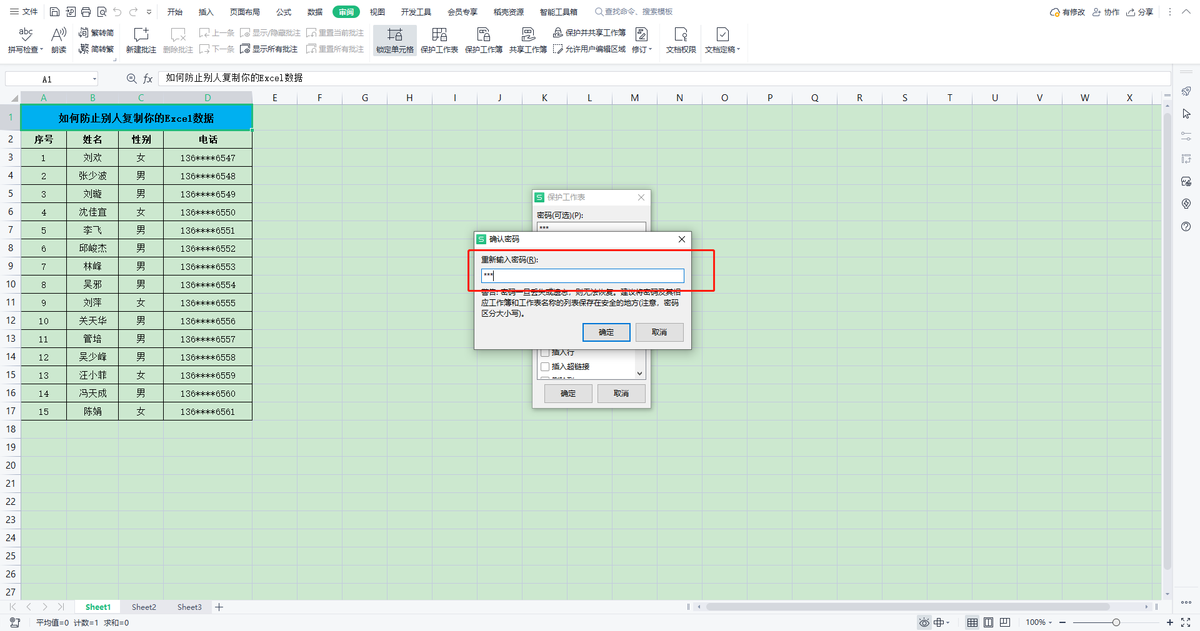Select column header D
Image resolution: width=1200 pixels, height=631 pixels.
click(208, 98)
